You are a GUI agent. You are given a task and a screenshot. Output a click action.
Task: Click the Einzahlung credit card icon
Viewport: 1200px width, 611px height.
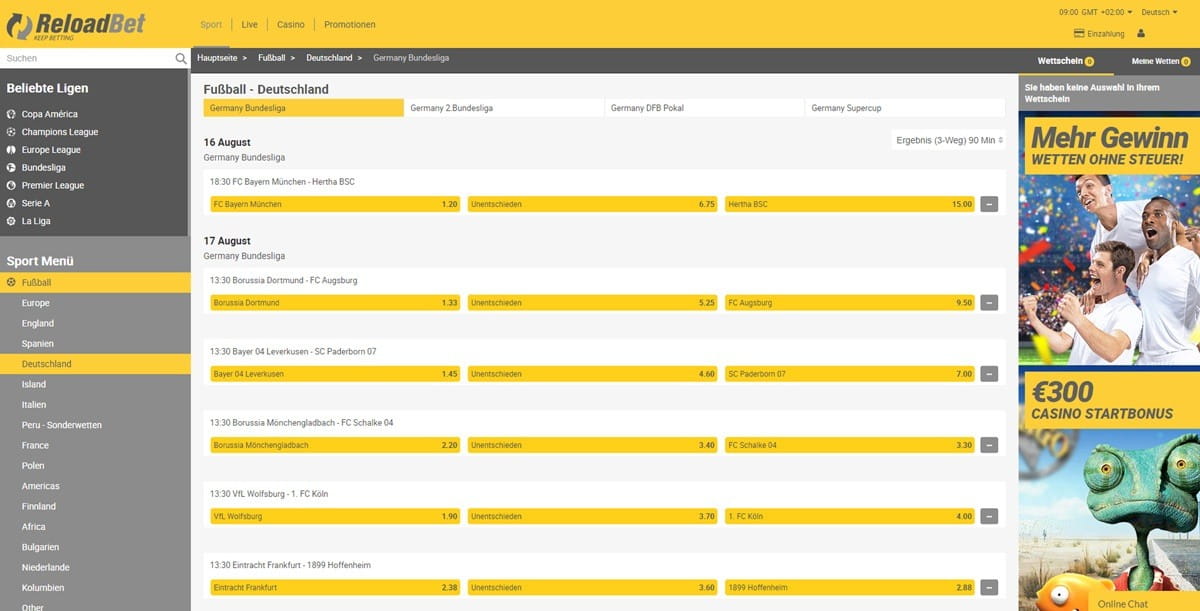pos(1079,34)
